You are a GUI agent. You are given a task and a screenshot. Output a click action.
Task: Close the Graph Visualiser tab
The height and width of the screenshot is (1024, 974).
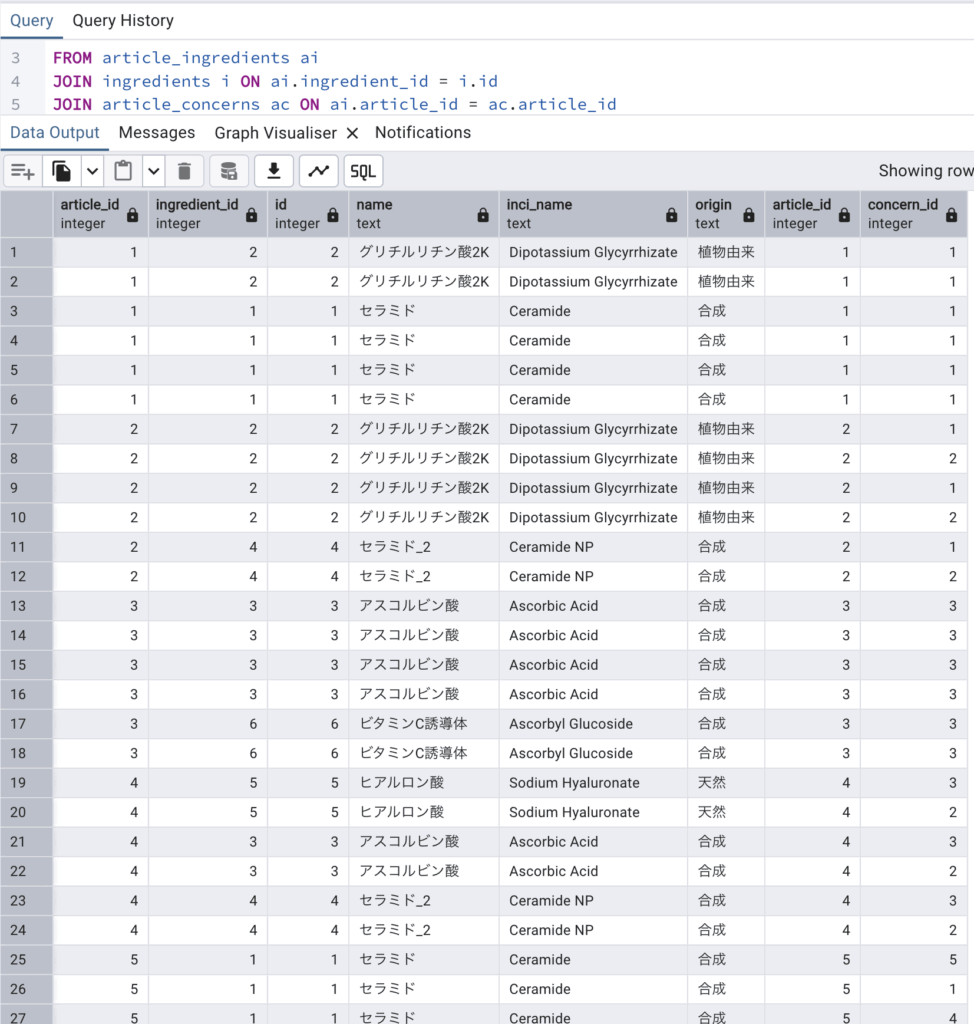point(352,133)
